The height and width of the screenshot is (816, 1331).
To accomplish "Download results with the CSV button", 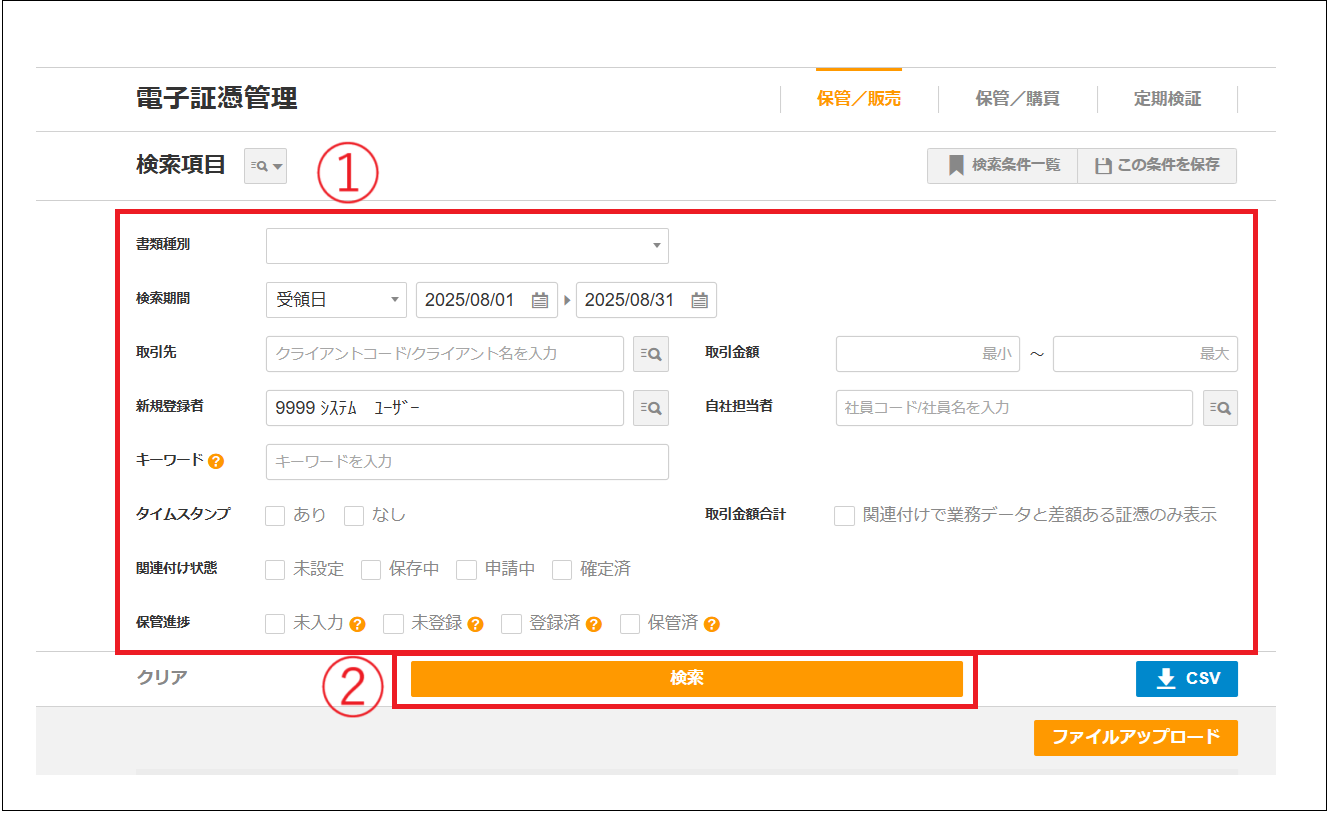I will point(1186,678).
